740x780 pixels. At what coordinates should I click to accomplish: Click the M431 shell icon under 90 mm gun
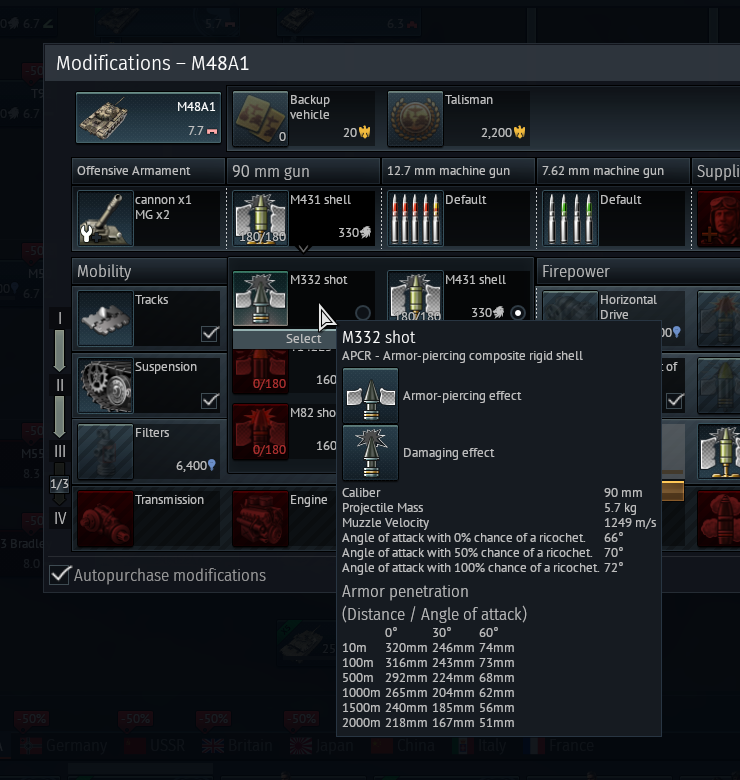click(260, 218)
